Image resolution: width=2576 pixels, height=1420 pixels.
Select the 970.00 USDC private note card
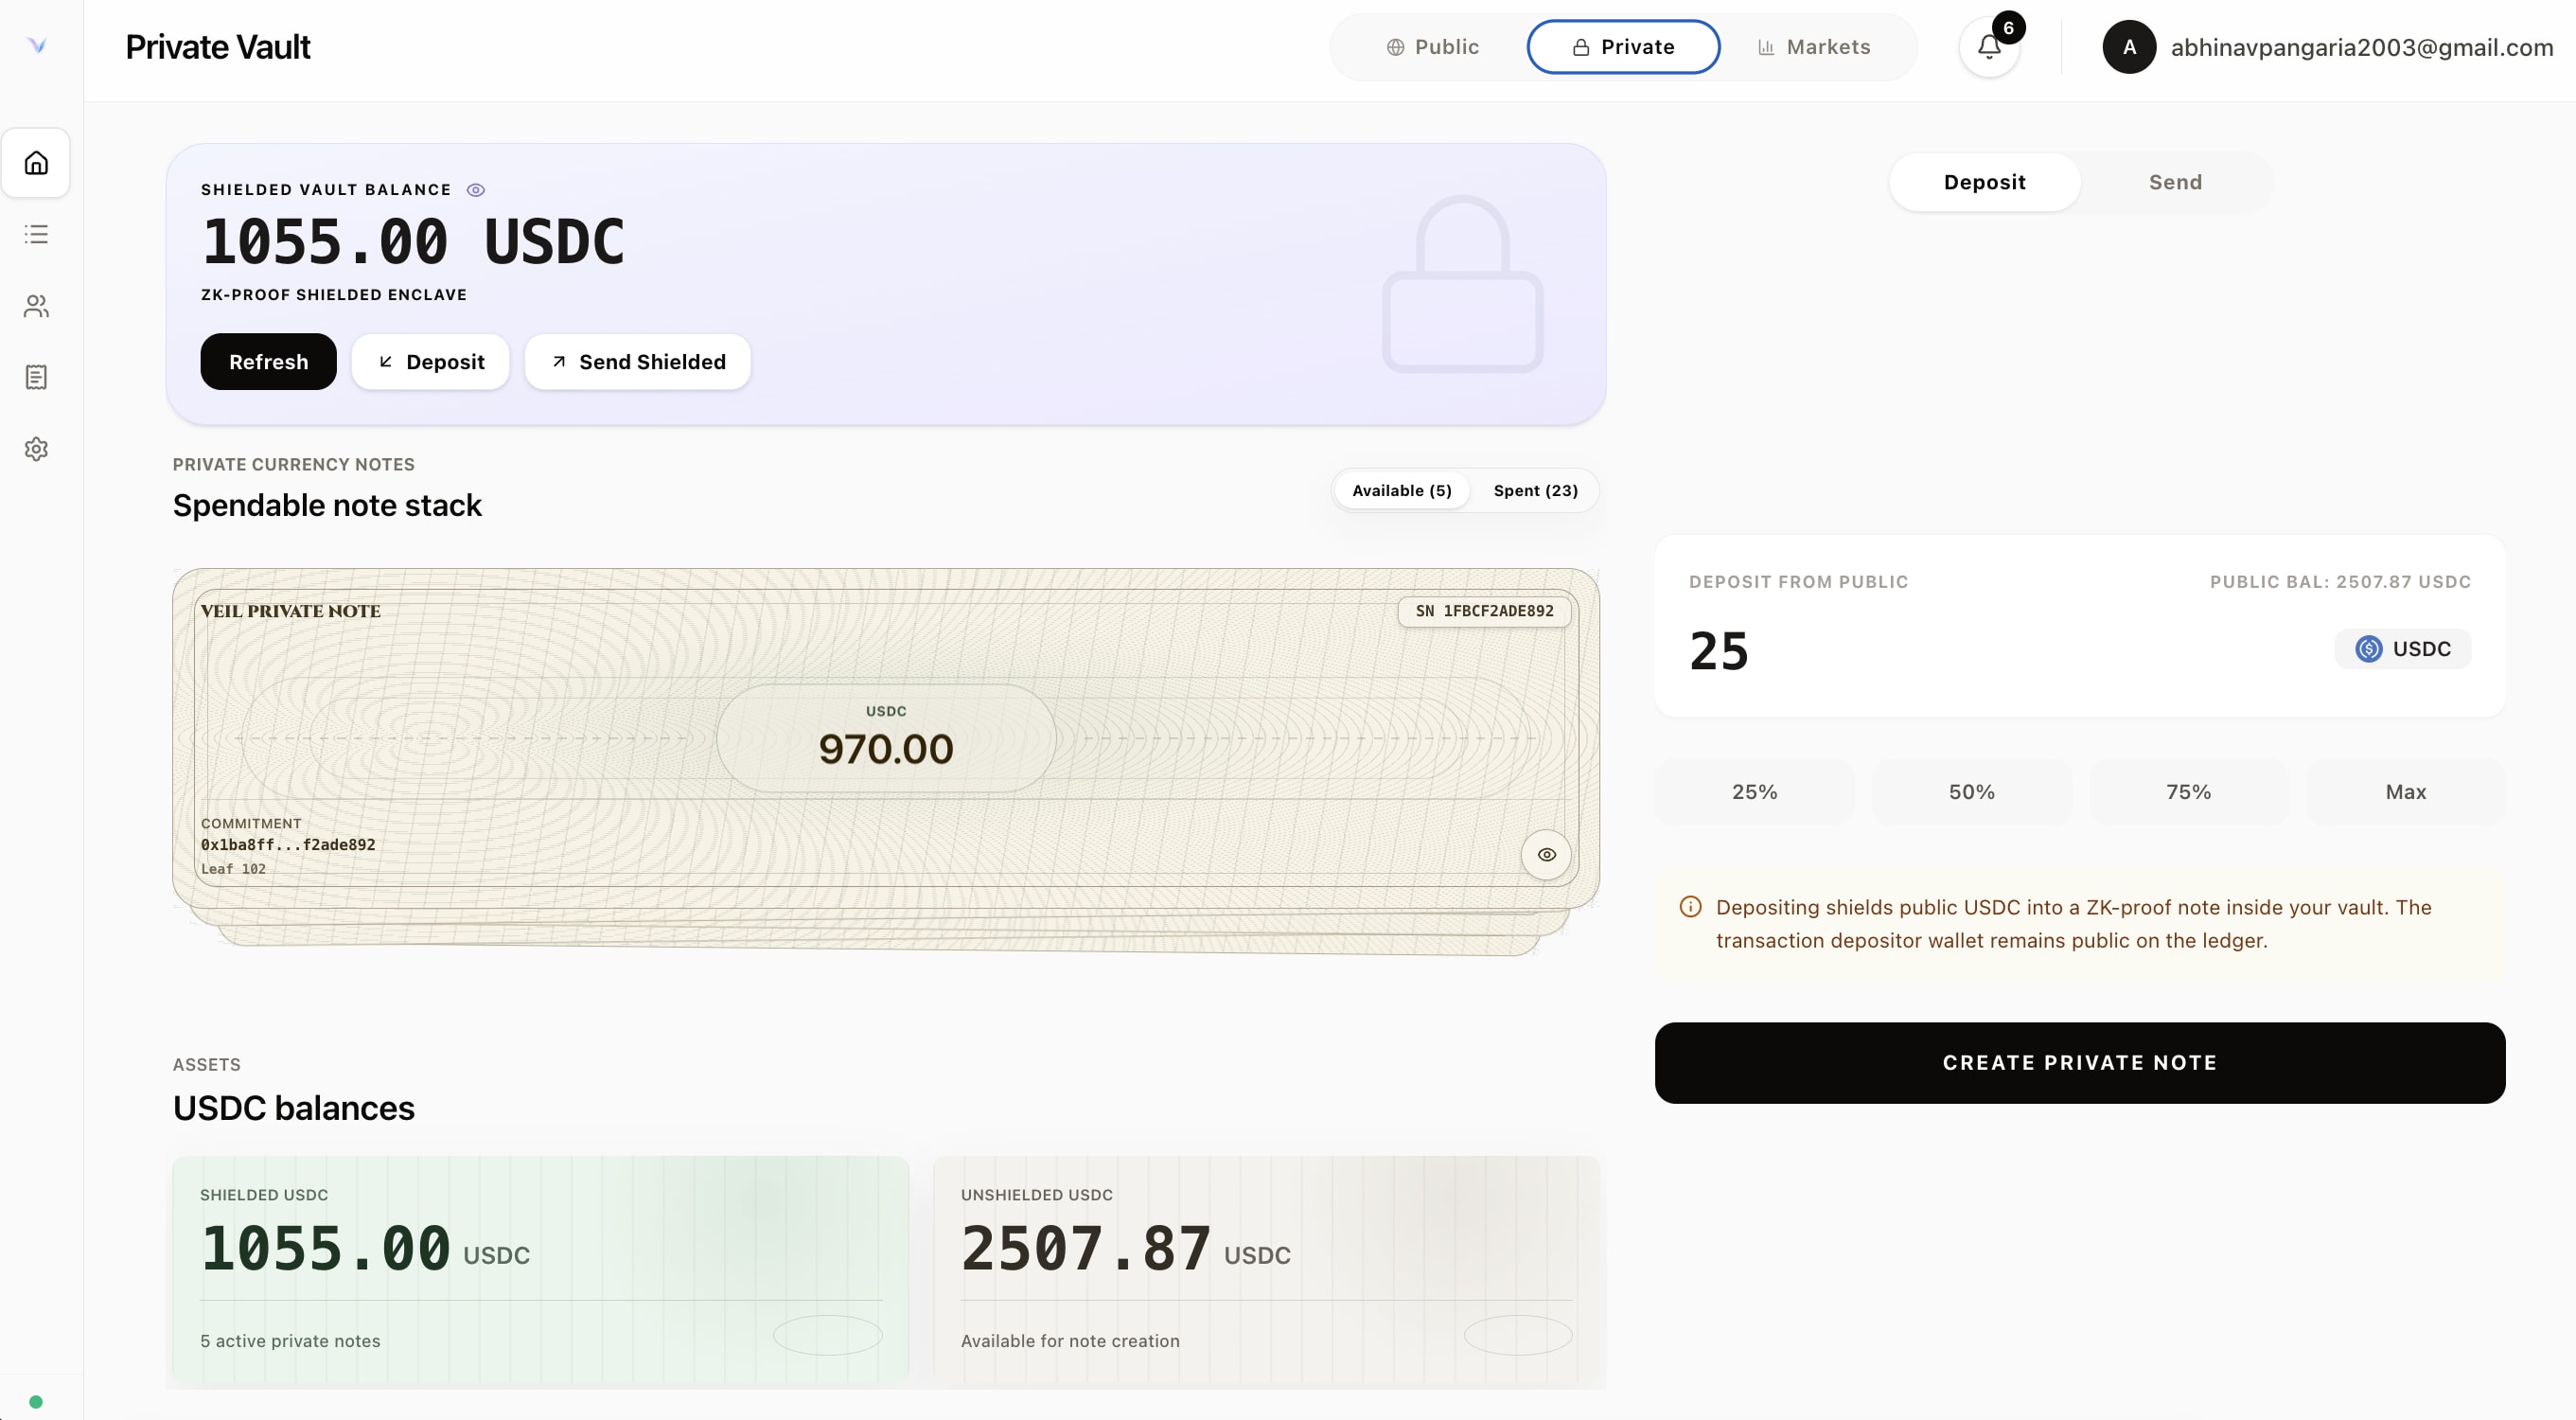tap(885, 738)
